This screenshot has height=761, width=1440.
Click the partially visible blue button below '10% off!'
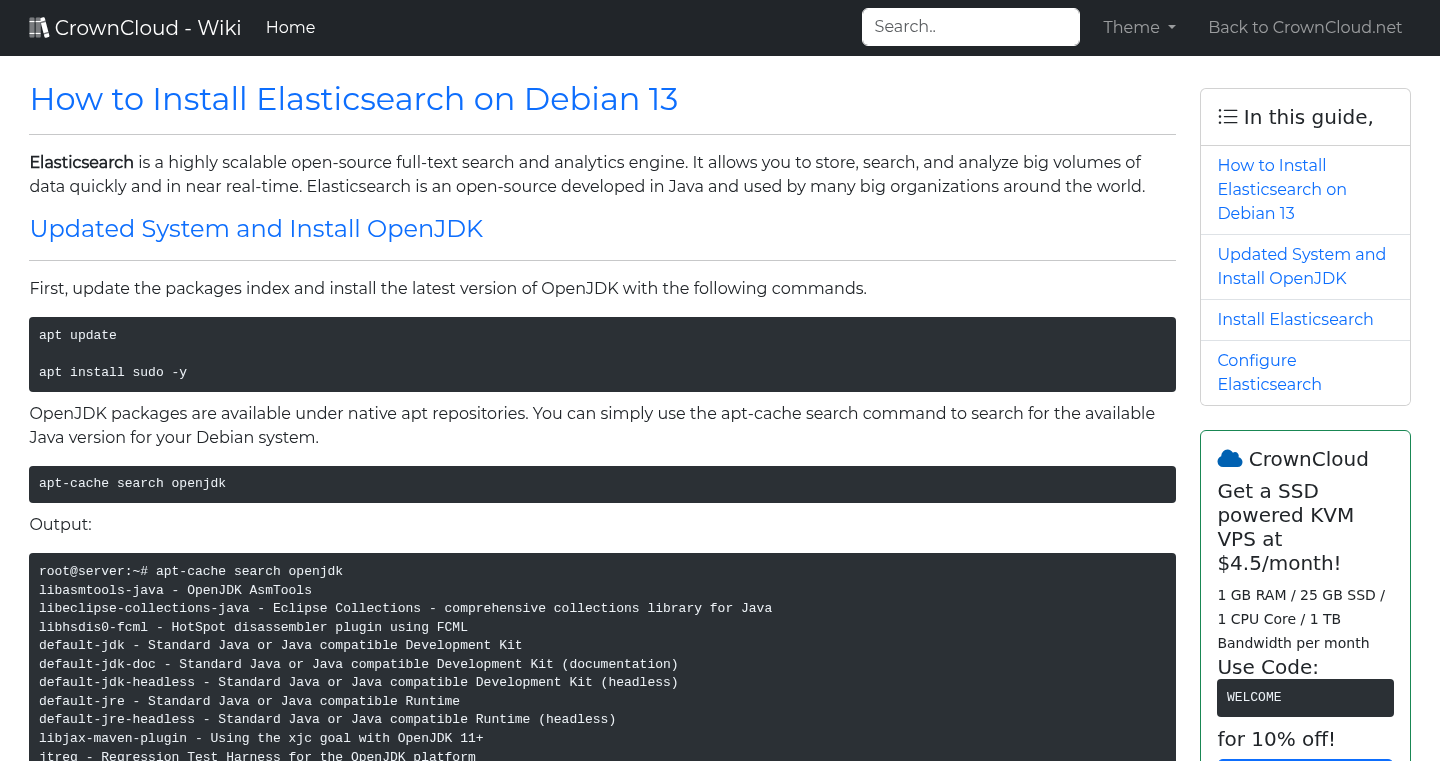point(1305,759)
